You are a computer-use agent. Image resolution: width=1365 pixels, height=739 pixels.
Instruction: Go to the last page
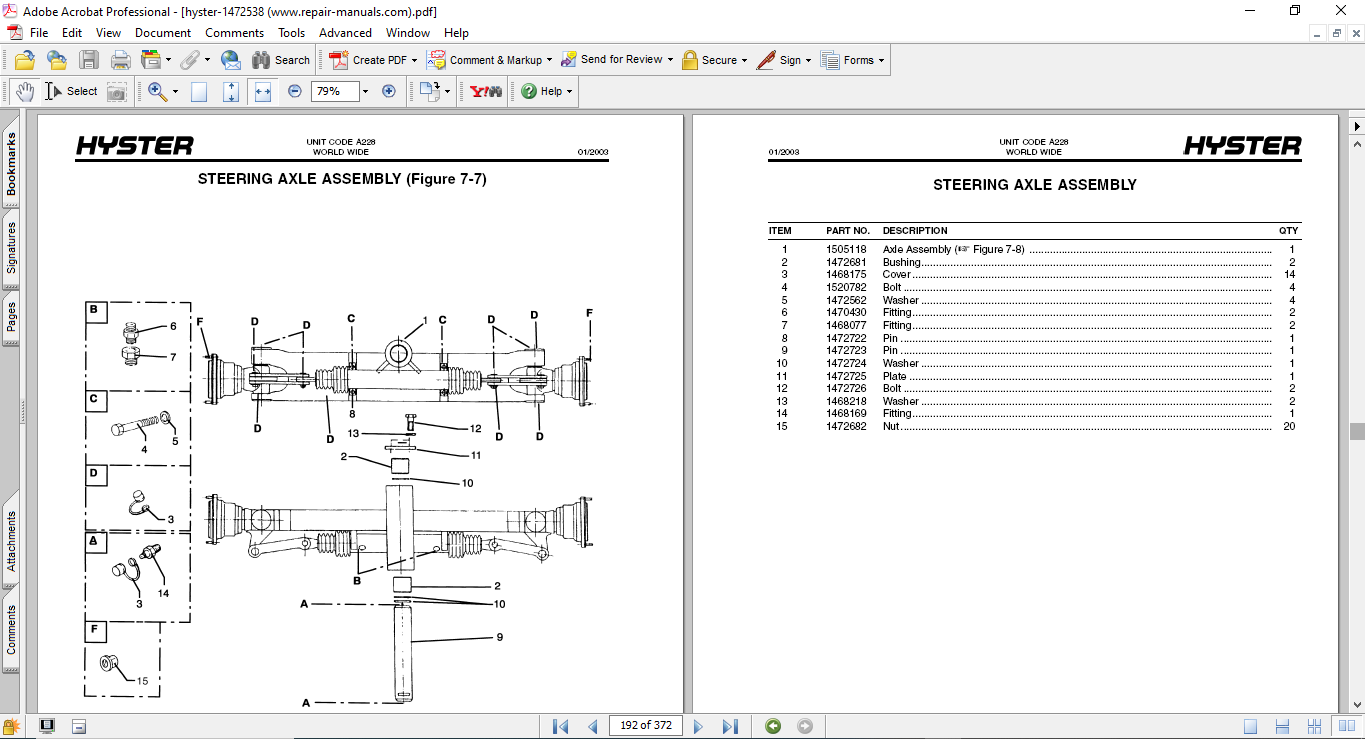(x=730, y=726)
